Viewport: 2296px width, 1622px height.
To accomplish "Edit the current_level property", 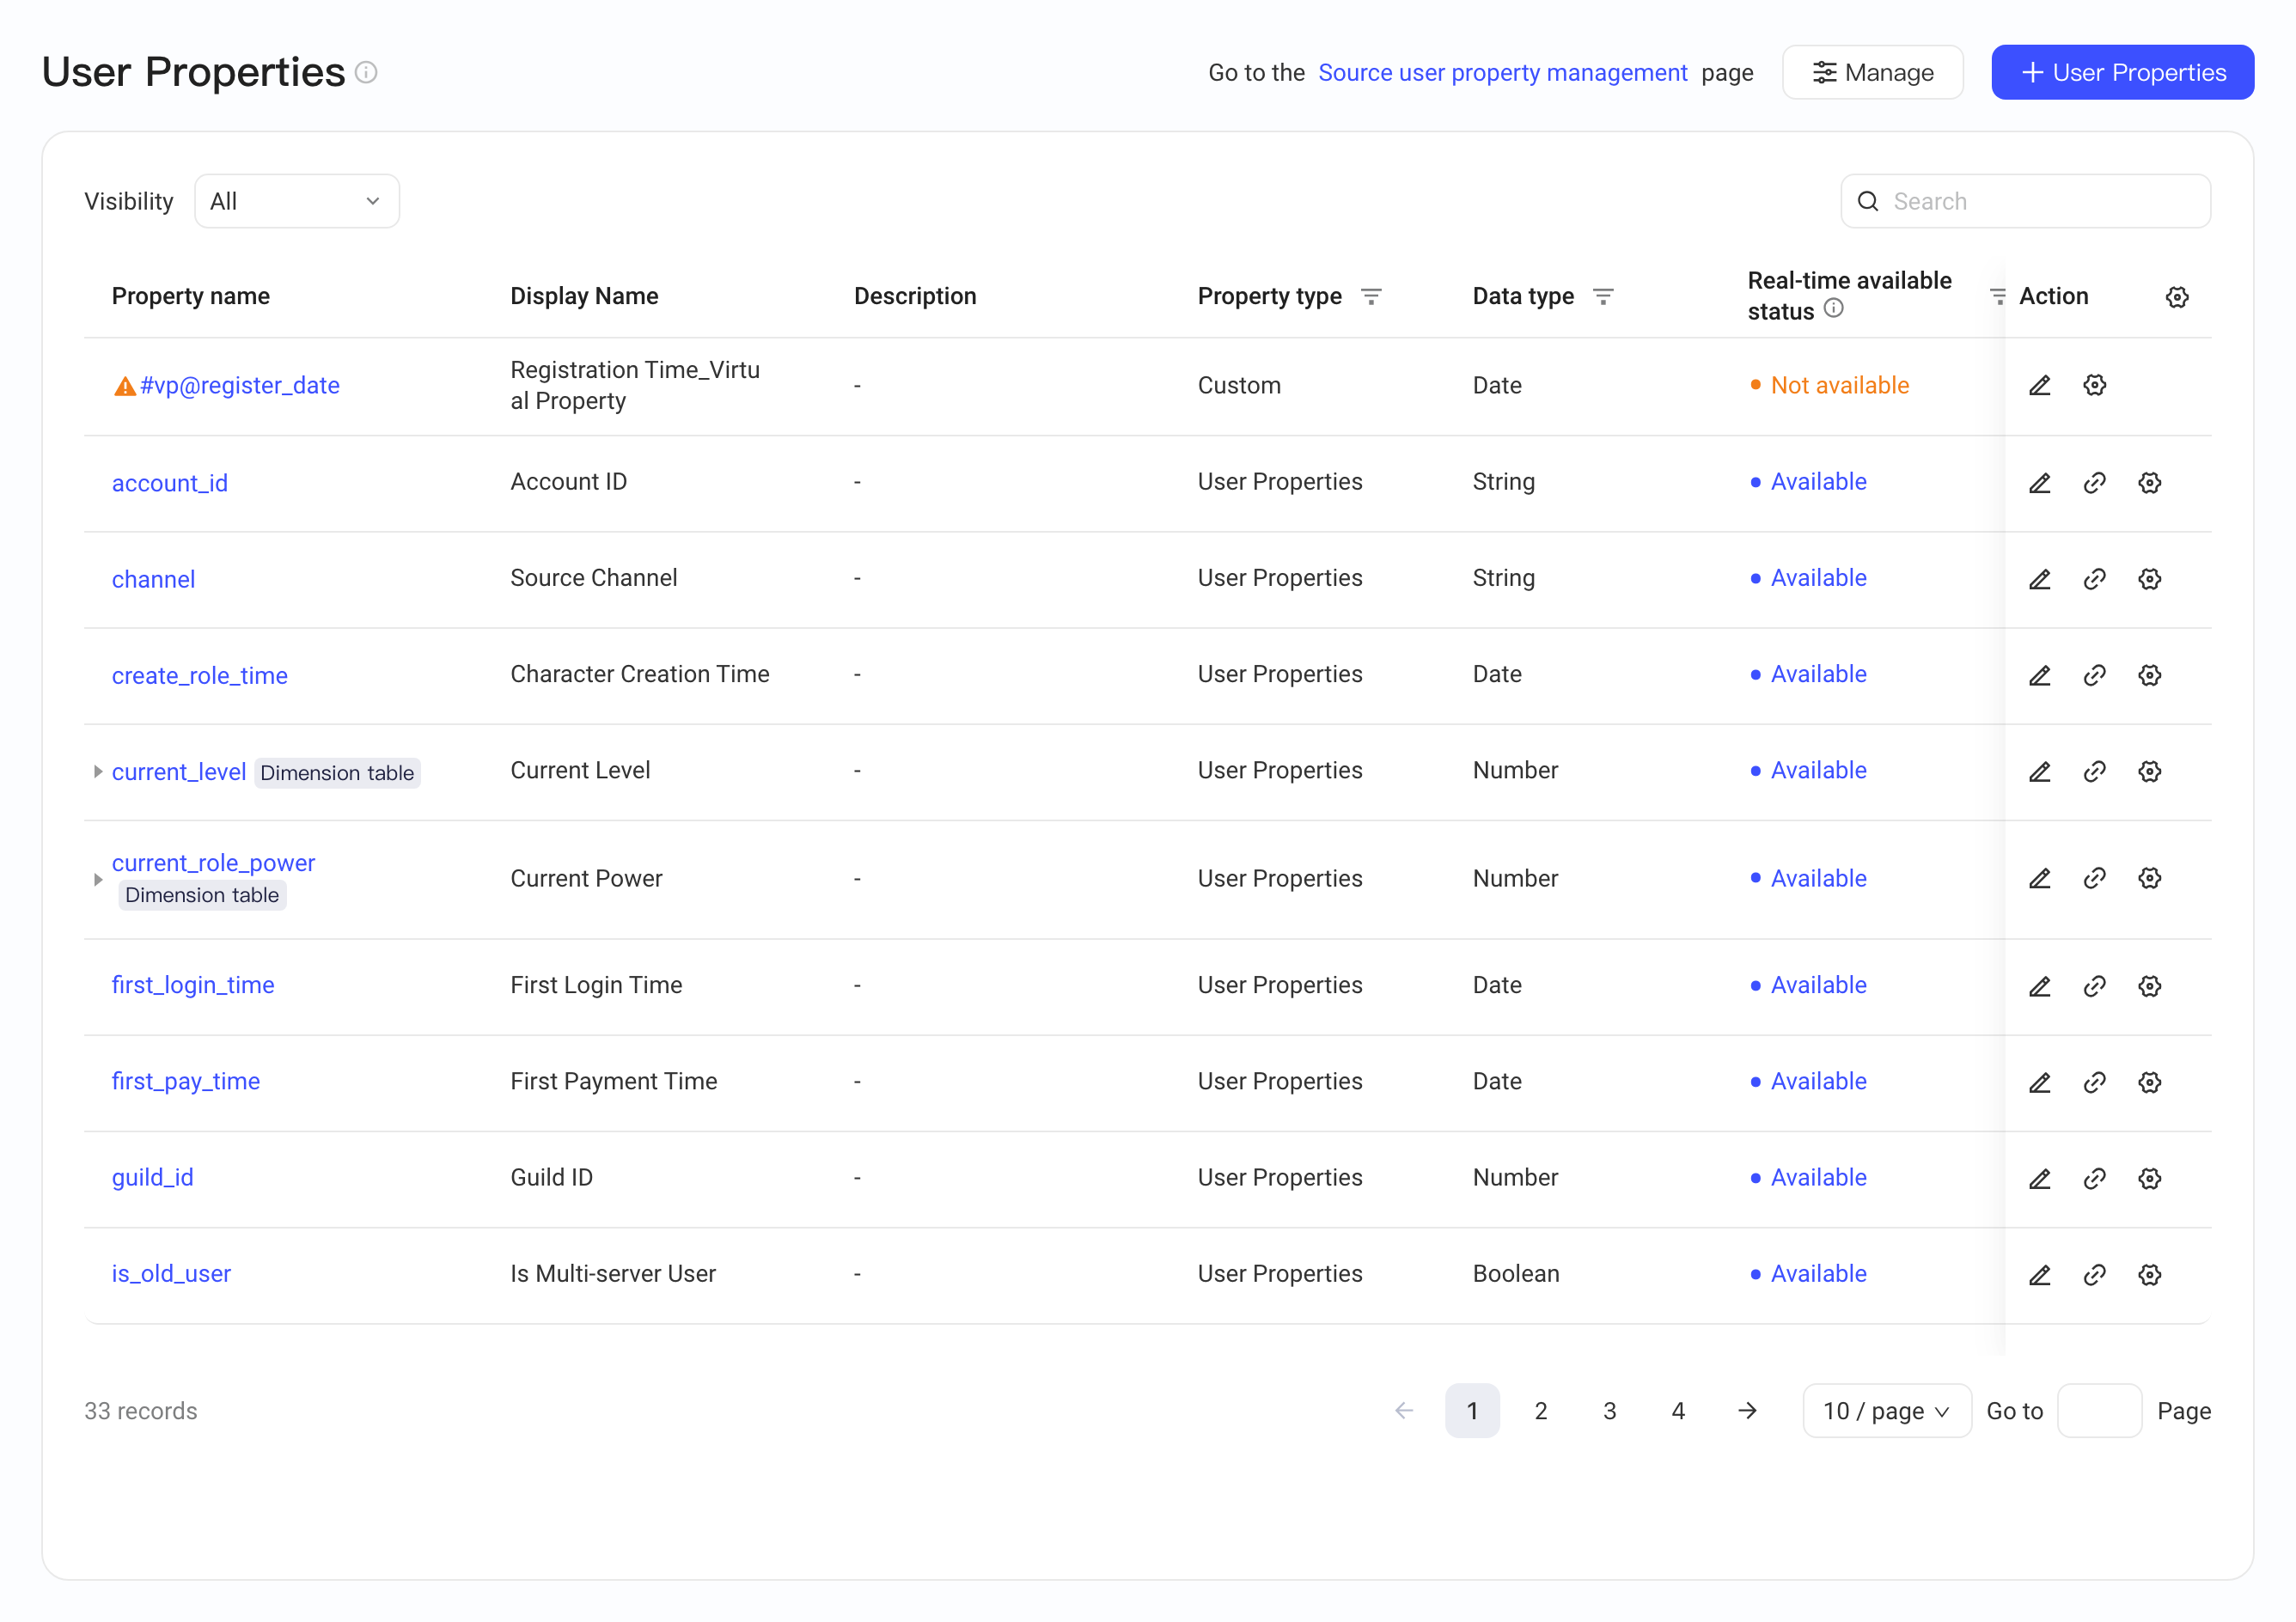I will [x=2040, y=771].
